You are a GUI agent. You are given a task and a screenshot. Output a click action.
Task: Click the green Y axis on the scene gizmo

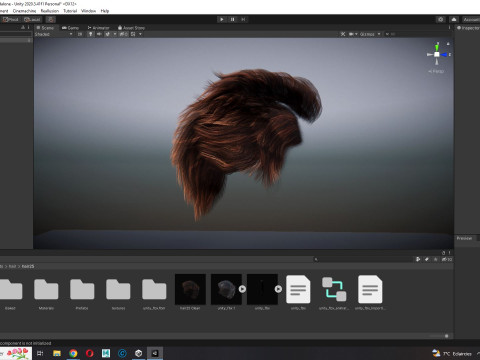437,47
